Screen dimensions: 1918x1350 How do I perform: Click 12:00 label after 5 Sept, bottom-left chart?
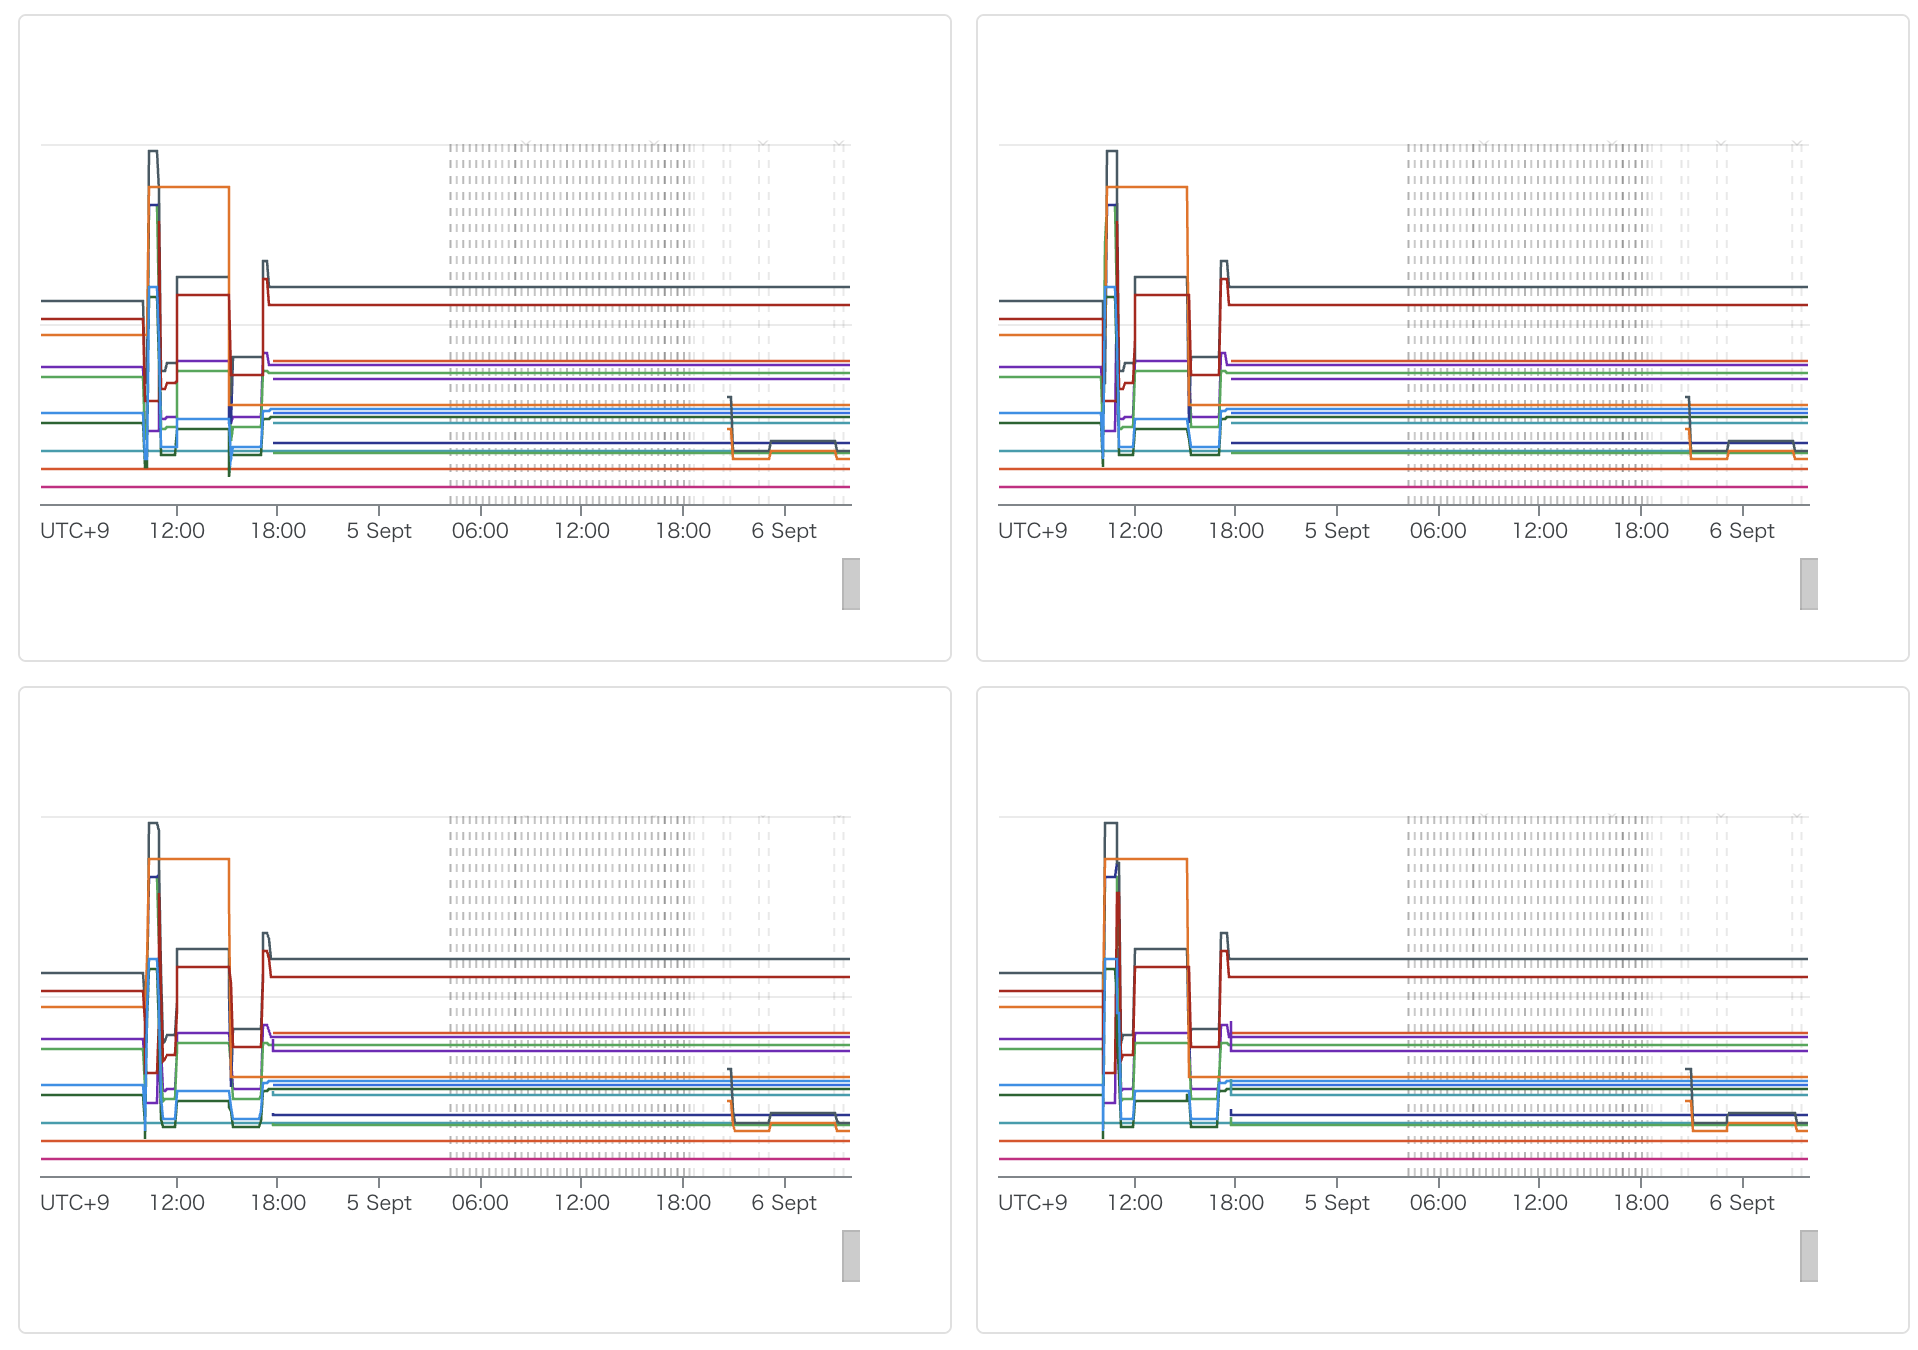(582, 1203)
